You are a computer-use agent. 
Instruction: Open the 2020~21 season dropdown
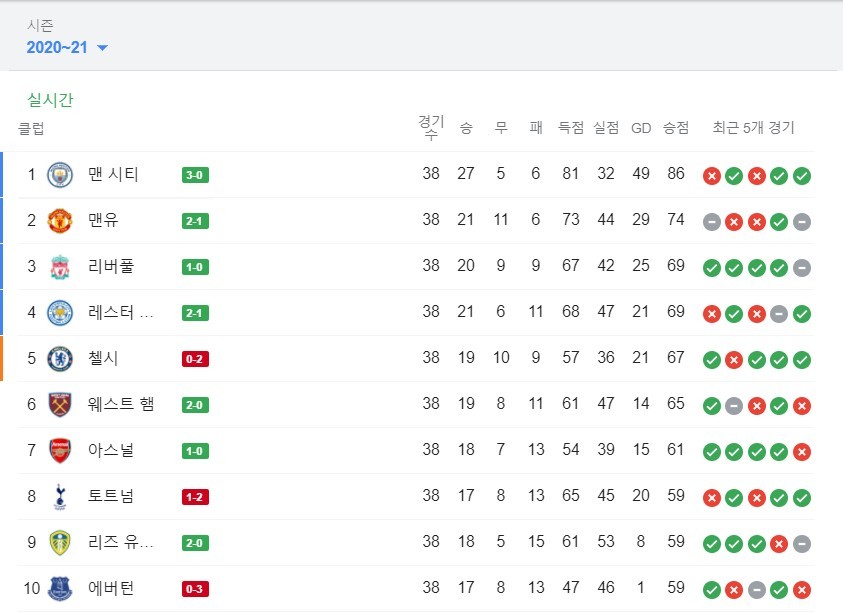(67, 47)
